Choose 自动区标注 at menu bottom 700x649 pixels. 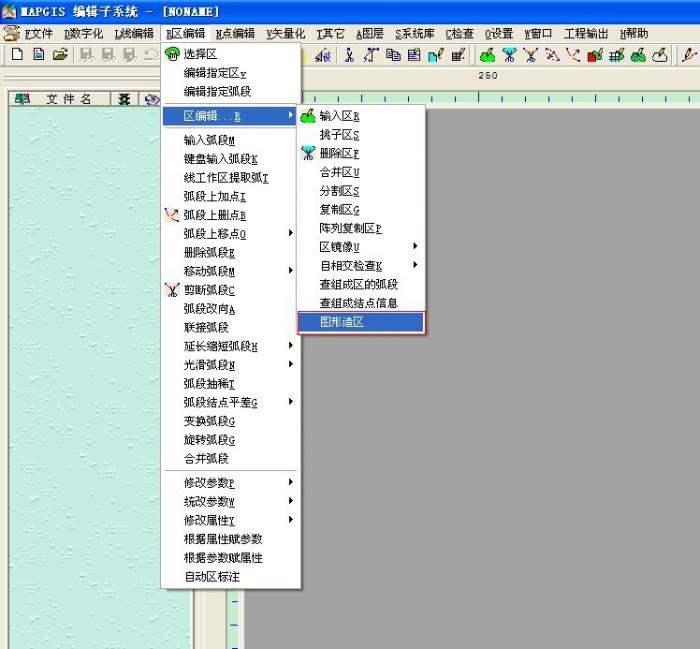[212, 577]
